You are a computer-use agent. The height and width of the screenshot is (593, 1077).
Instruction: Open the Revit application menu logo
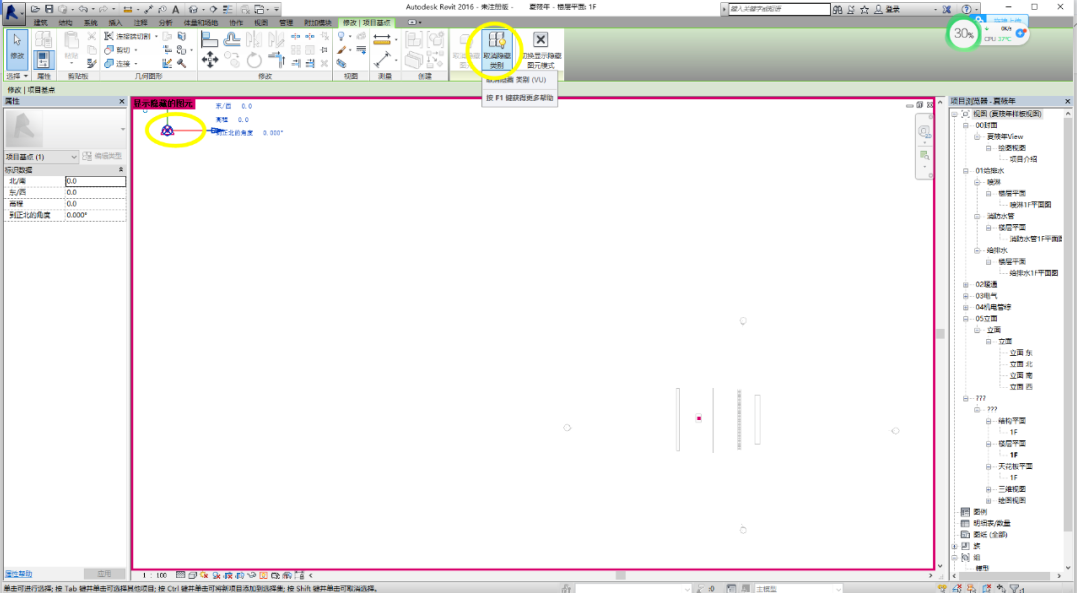[14, 11]
